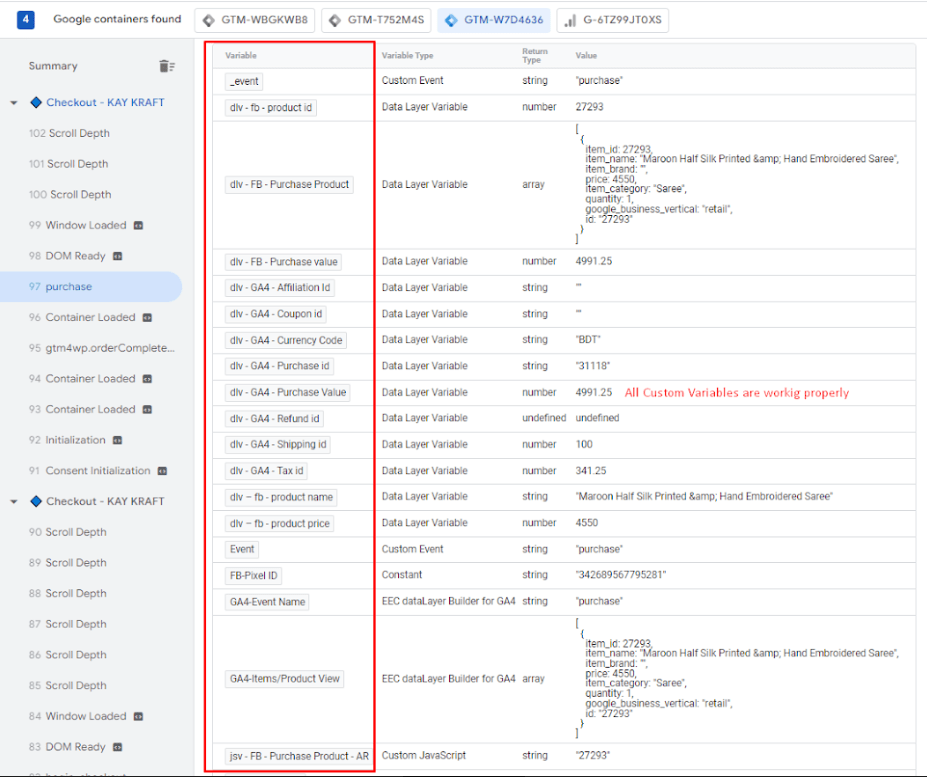Click the dlv - FB - Purchase value variable
The image size is (927, 777).
(x=284, y=262)
